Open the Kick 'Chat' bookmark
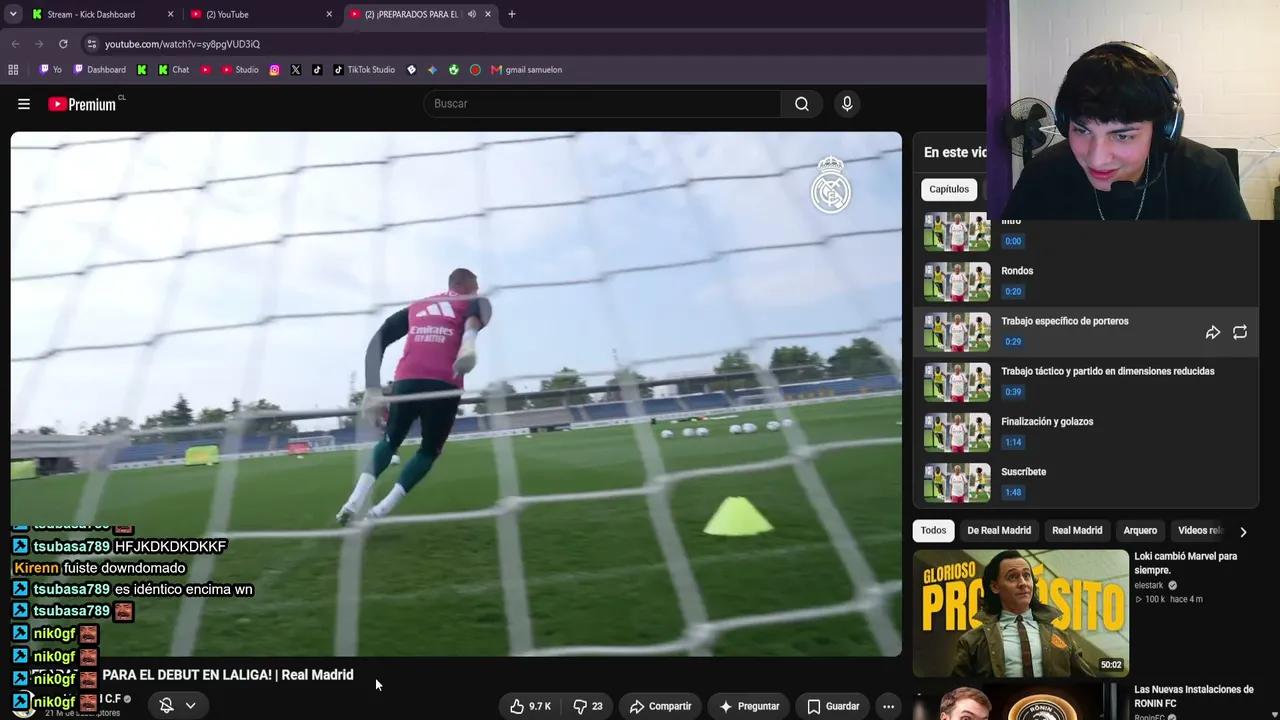 [x=174, y=70]
